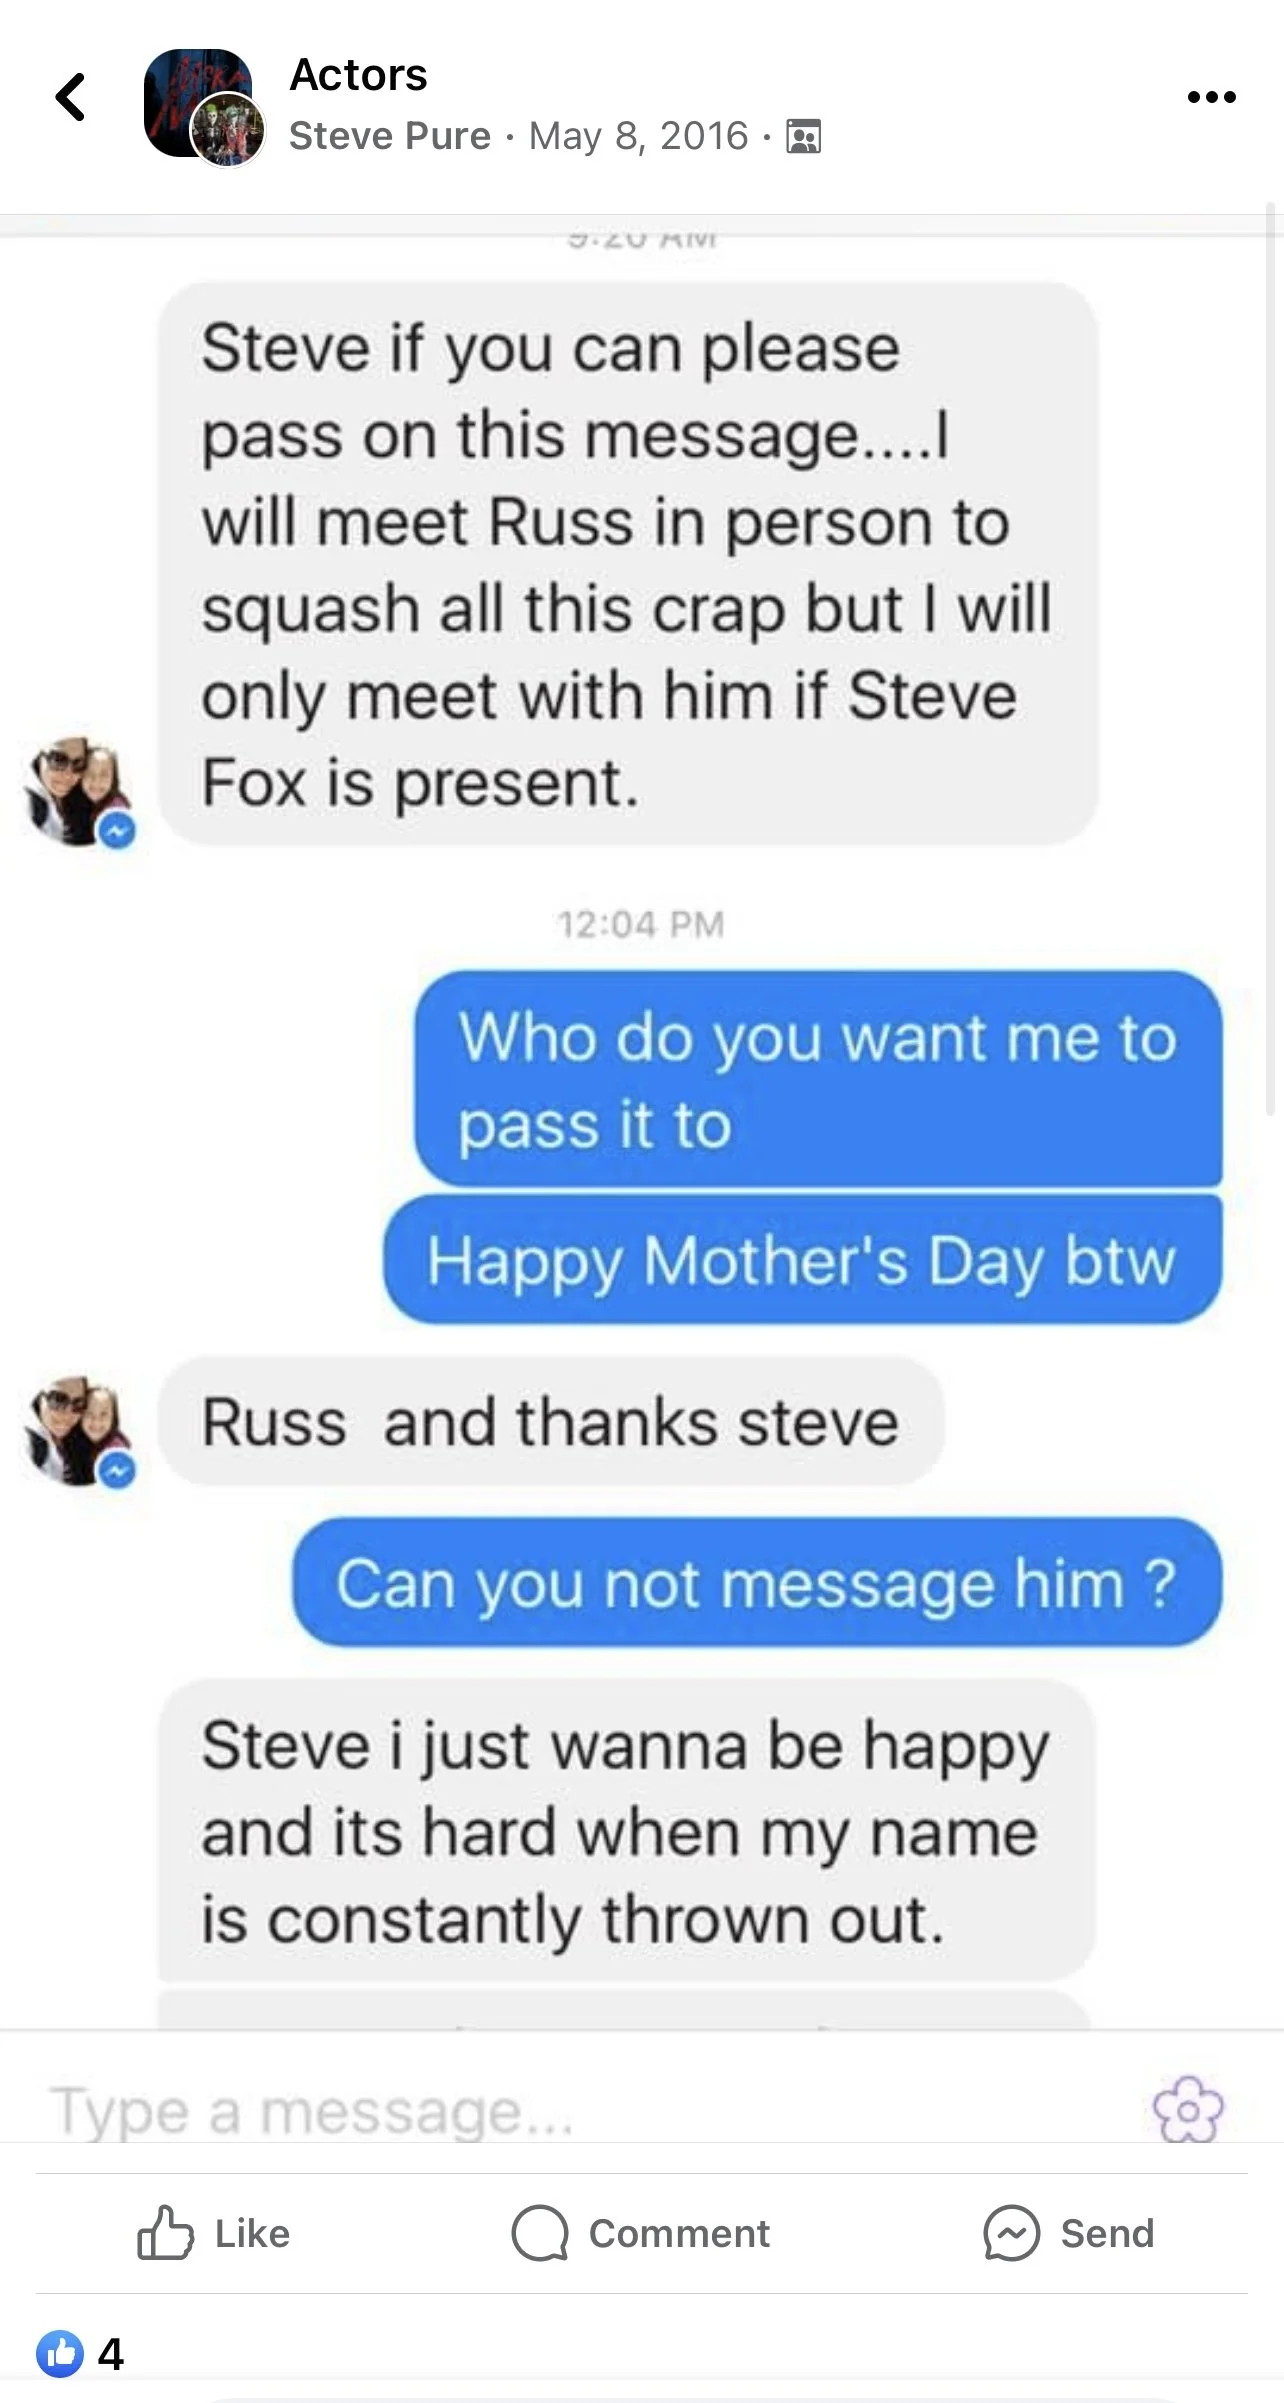Tap the Happy Mother's Day btw bubble
Screen dimensions: 1284x2403
pyautogui.click(x=802, y=1260)
